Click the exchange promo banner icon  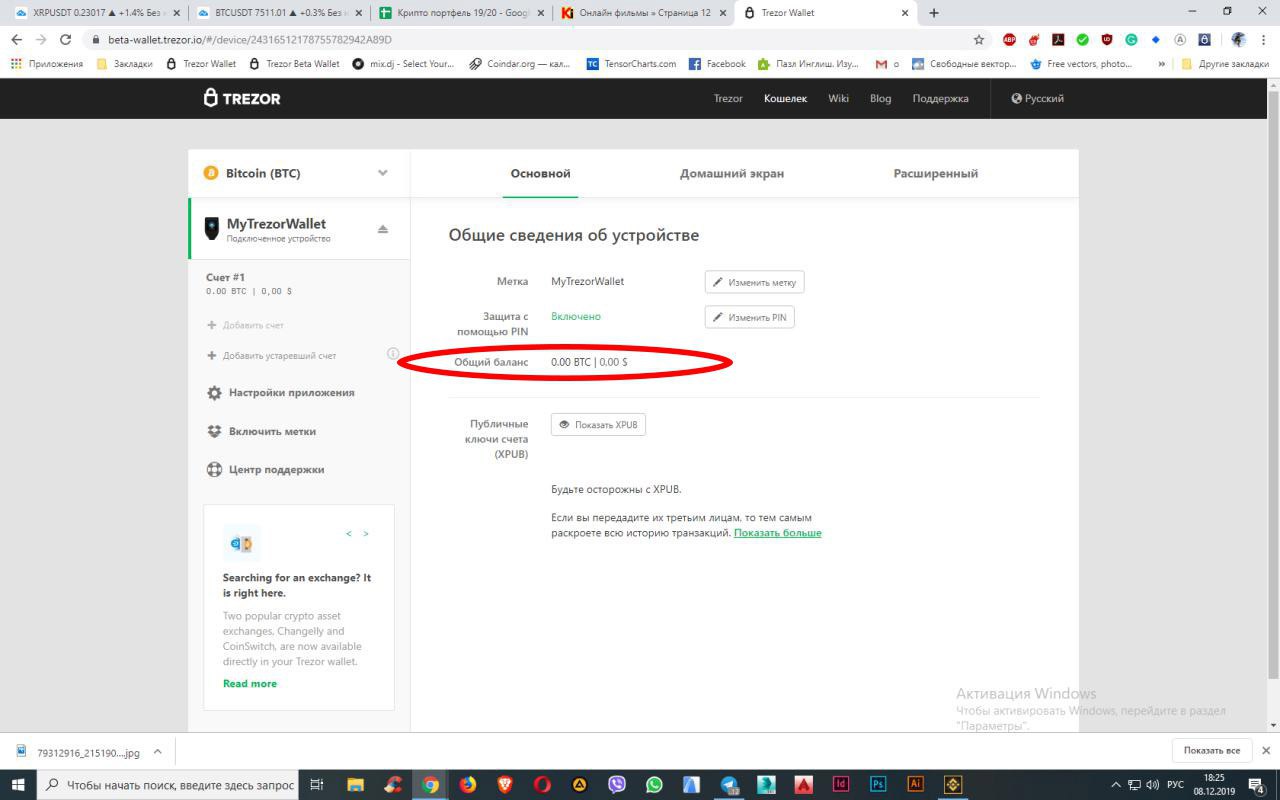click(x=241, y=543)
